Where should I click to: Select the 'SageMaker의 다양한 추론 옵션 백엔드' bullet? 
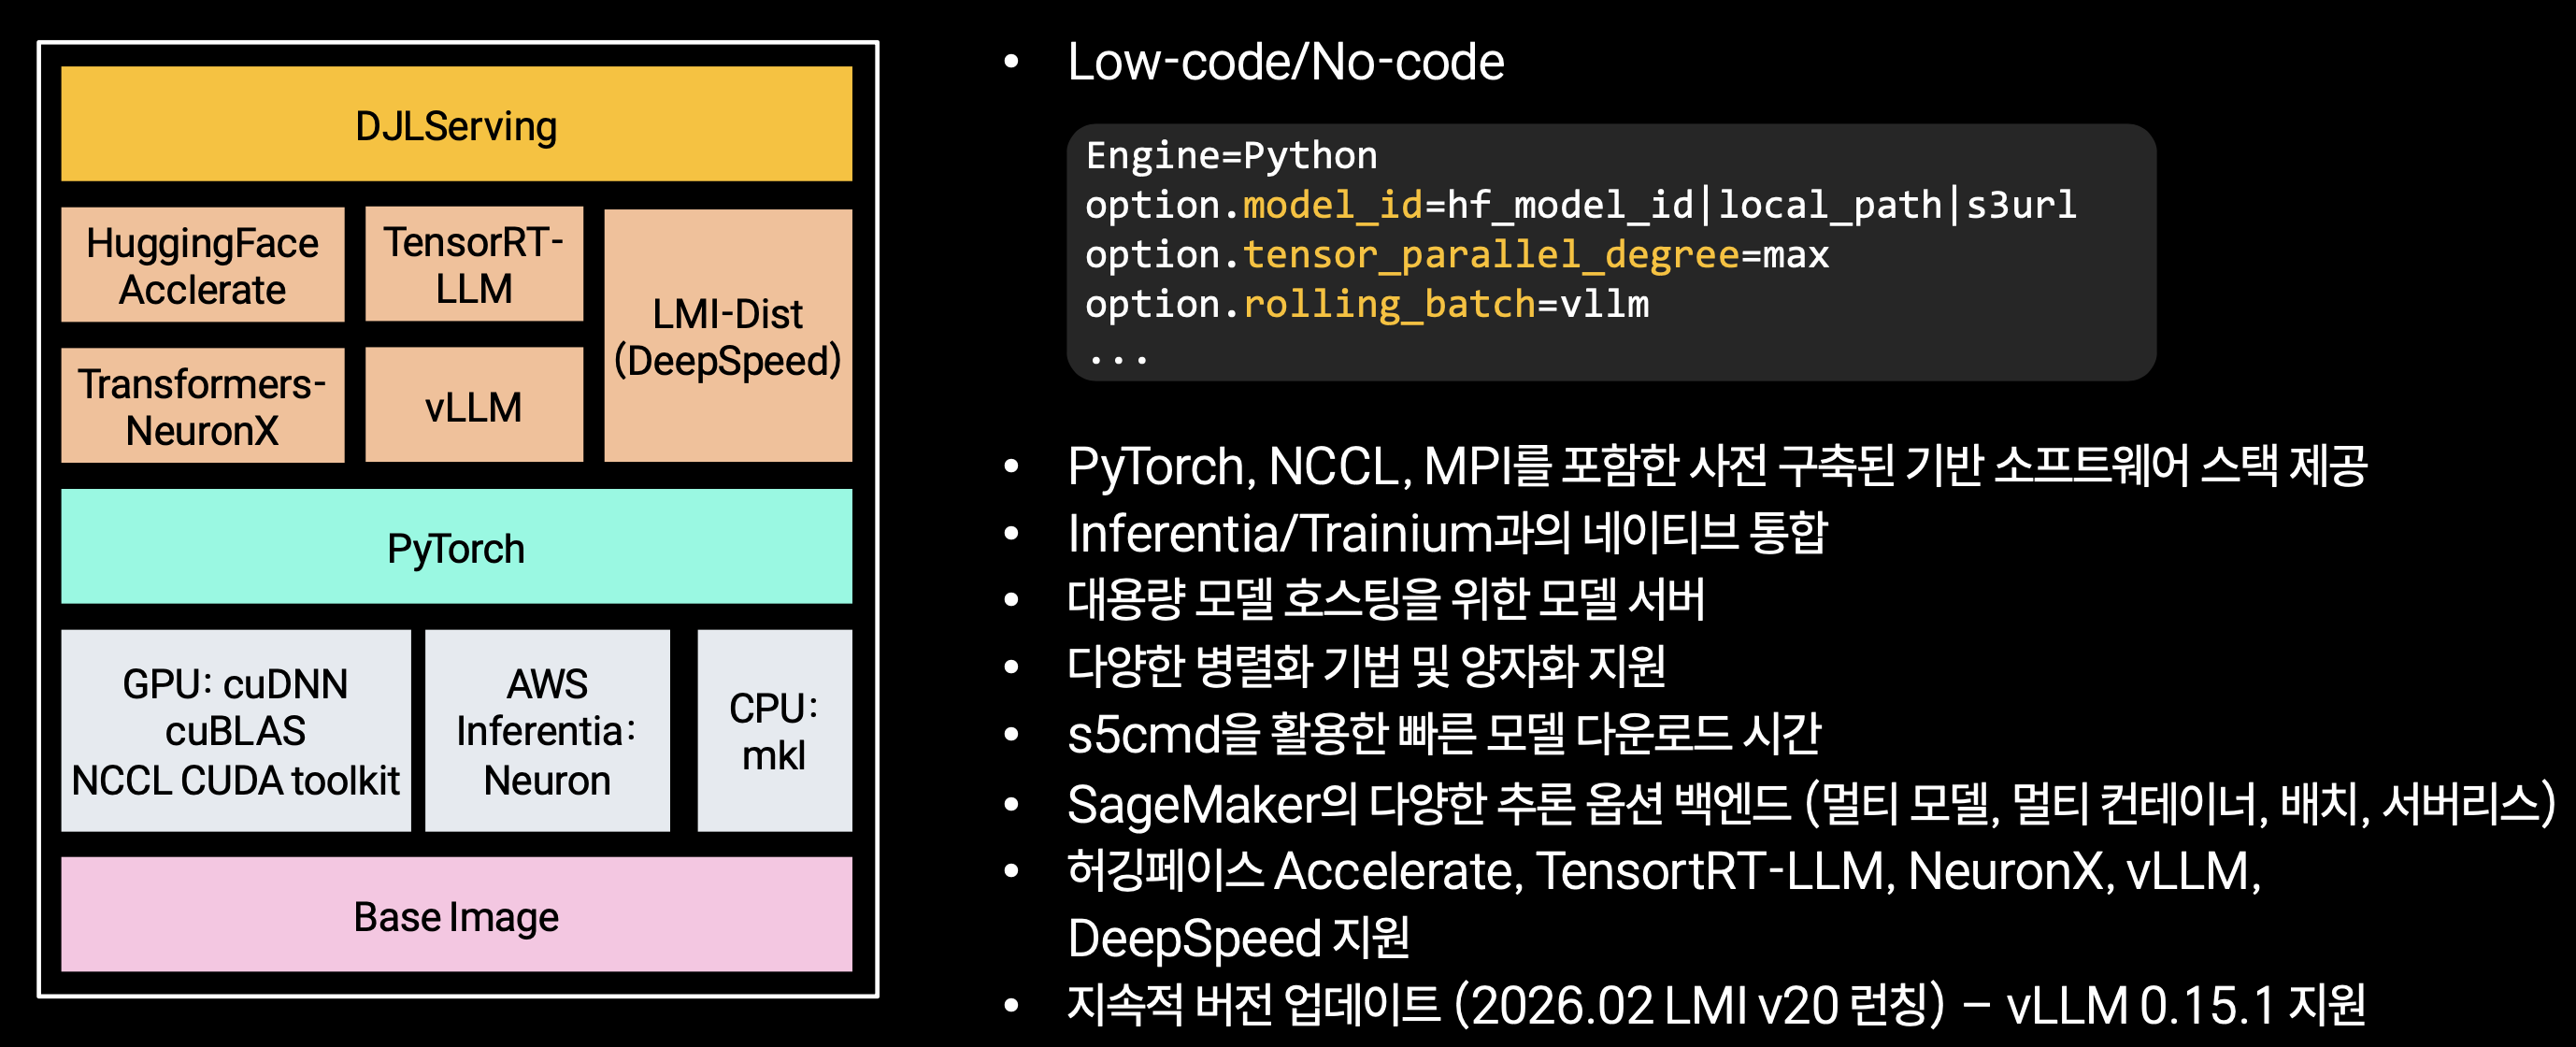pos(1811,803)
